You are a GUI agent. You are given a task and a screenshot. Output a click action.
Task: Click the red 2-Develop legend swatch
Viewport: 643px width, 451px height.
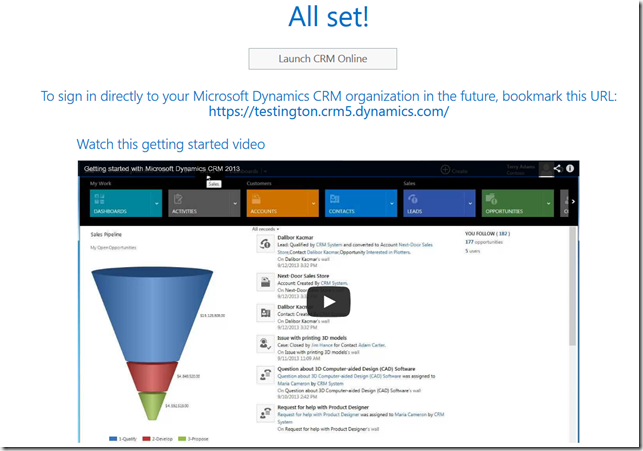pos(146,439)
